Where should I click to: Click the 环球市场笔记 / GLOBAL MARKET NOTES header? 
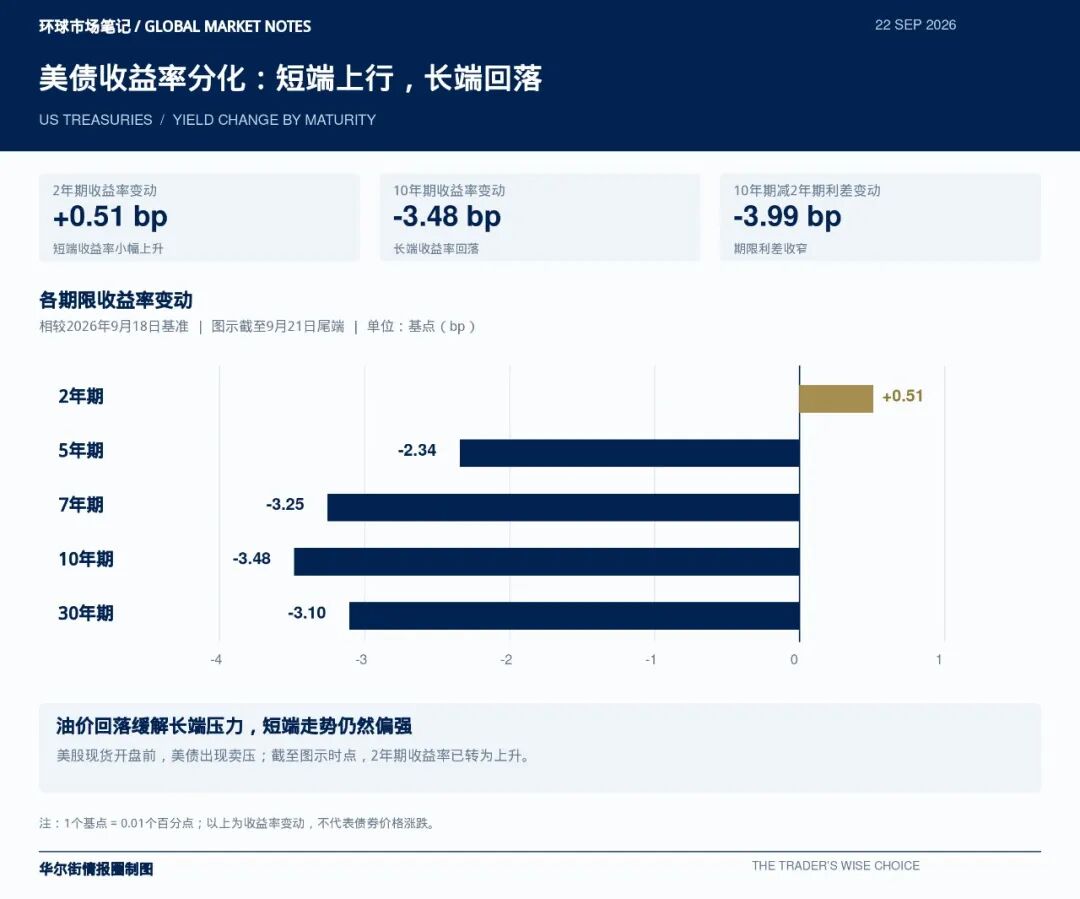[175, 26]
